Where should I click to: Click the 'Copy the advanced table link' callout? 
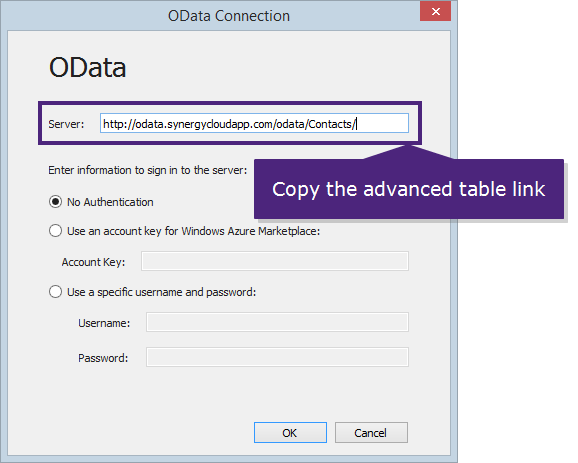click(x=409, y=189)
